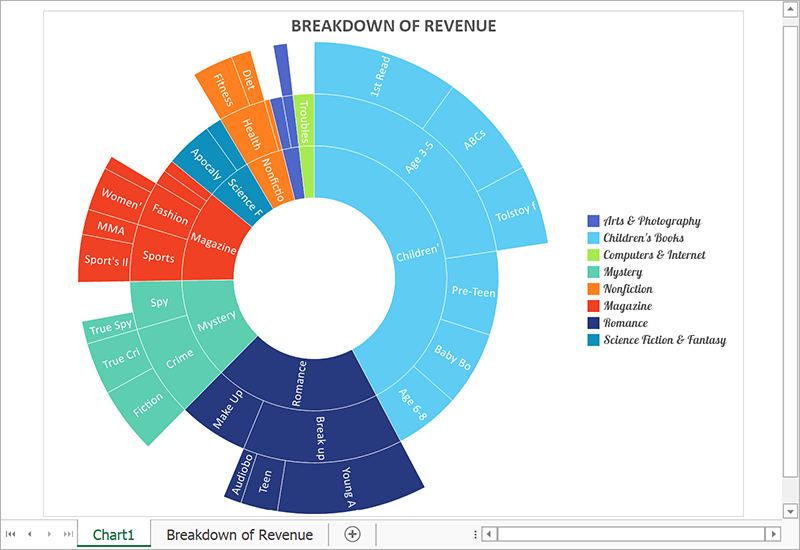Select the Women' outer segment

(121, 199)
